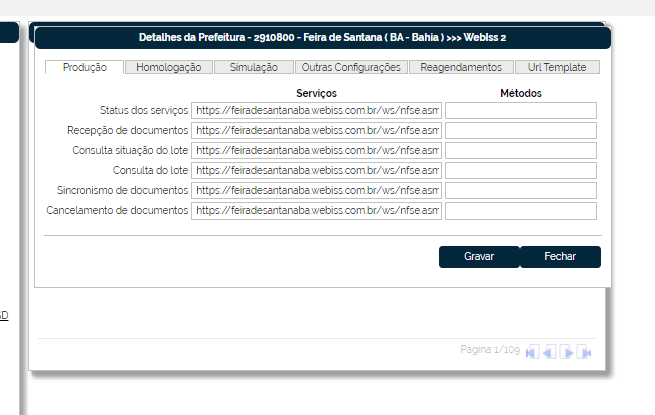Focus Métodos field for Consulta situação do lote
Screen dimensions: 655x415
[x=521, y=150]
